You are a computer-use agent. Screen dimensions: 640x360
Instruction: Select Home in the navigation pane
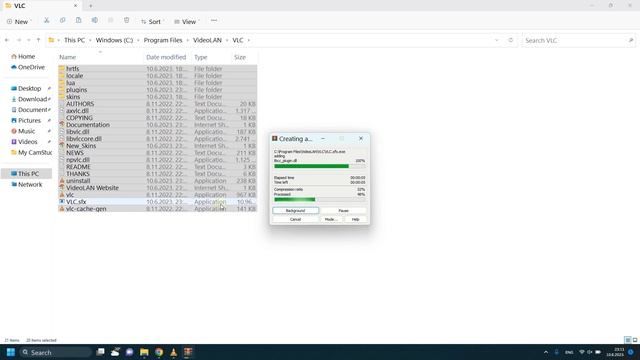pyautogui.click(x=26, y=56)
